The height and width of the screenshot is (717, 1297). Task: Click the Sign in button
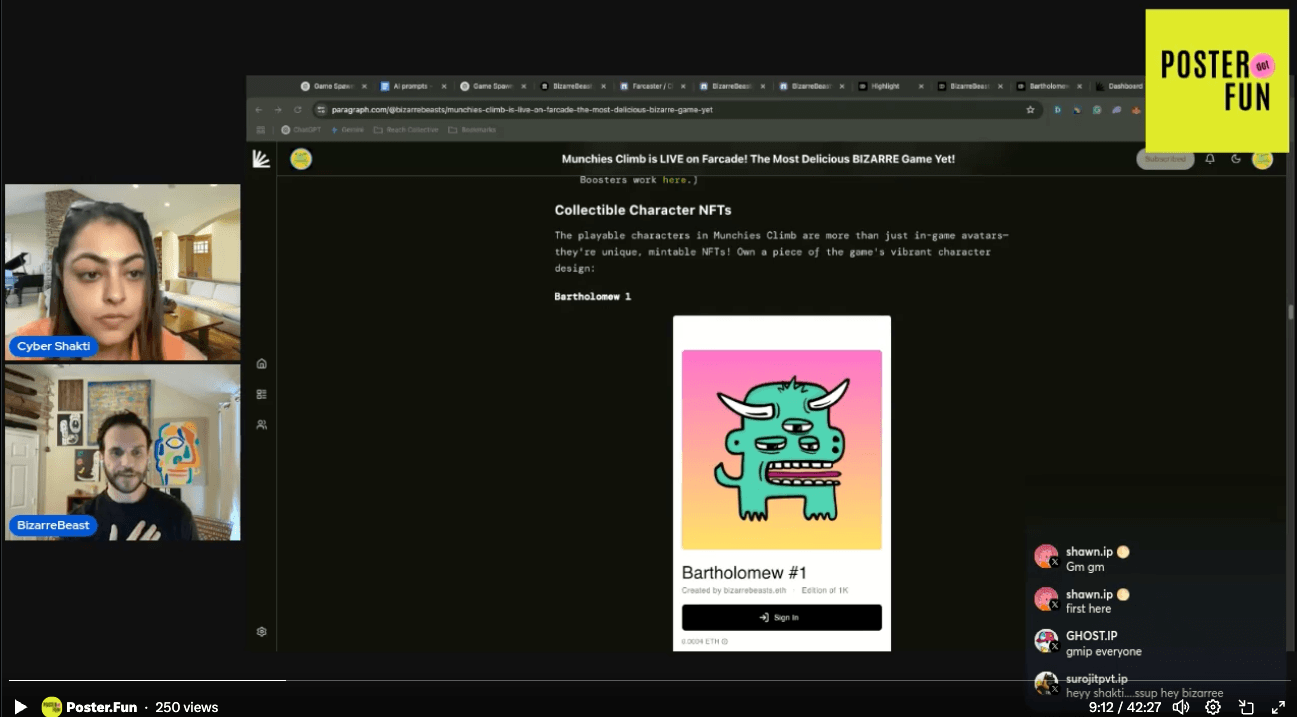click(x=782, y=618)
